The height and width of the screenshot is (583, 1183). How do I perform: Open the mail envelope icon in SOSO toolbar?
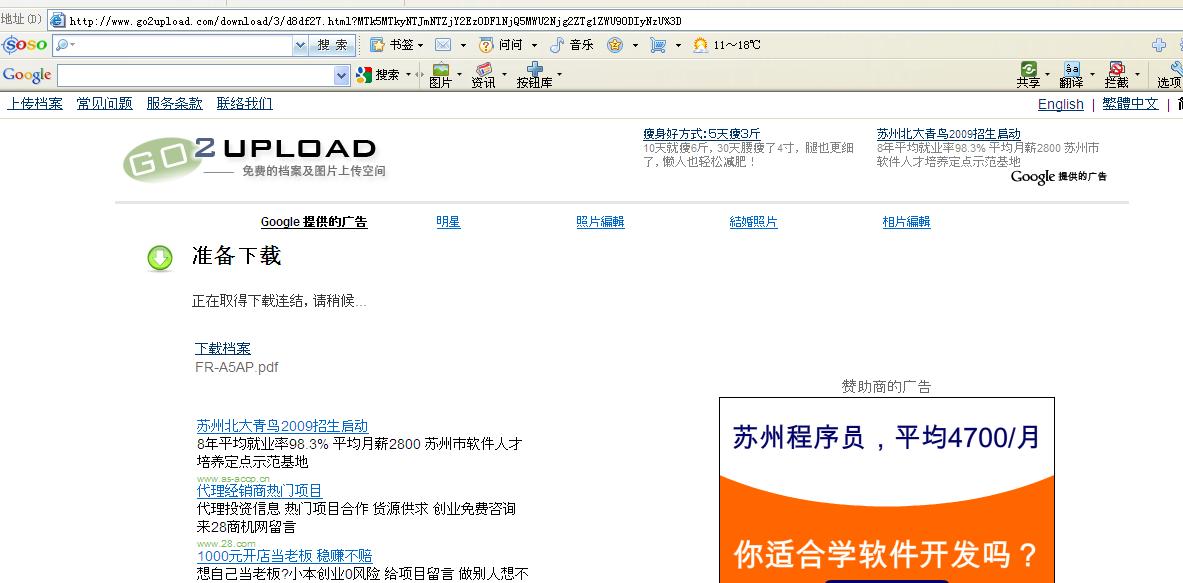point(442,45)
